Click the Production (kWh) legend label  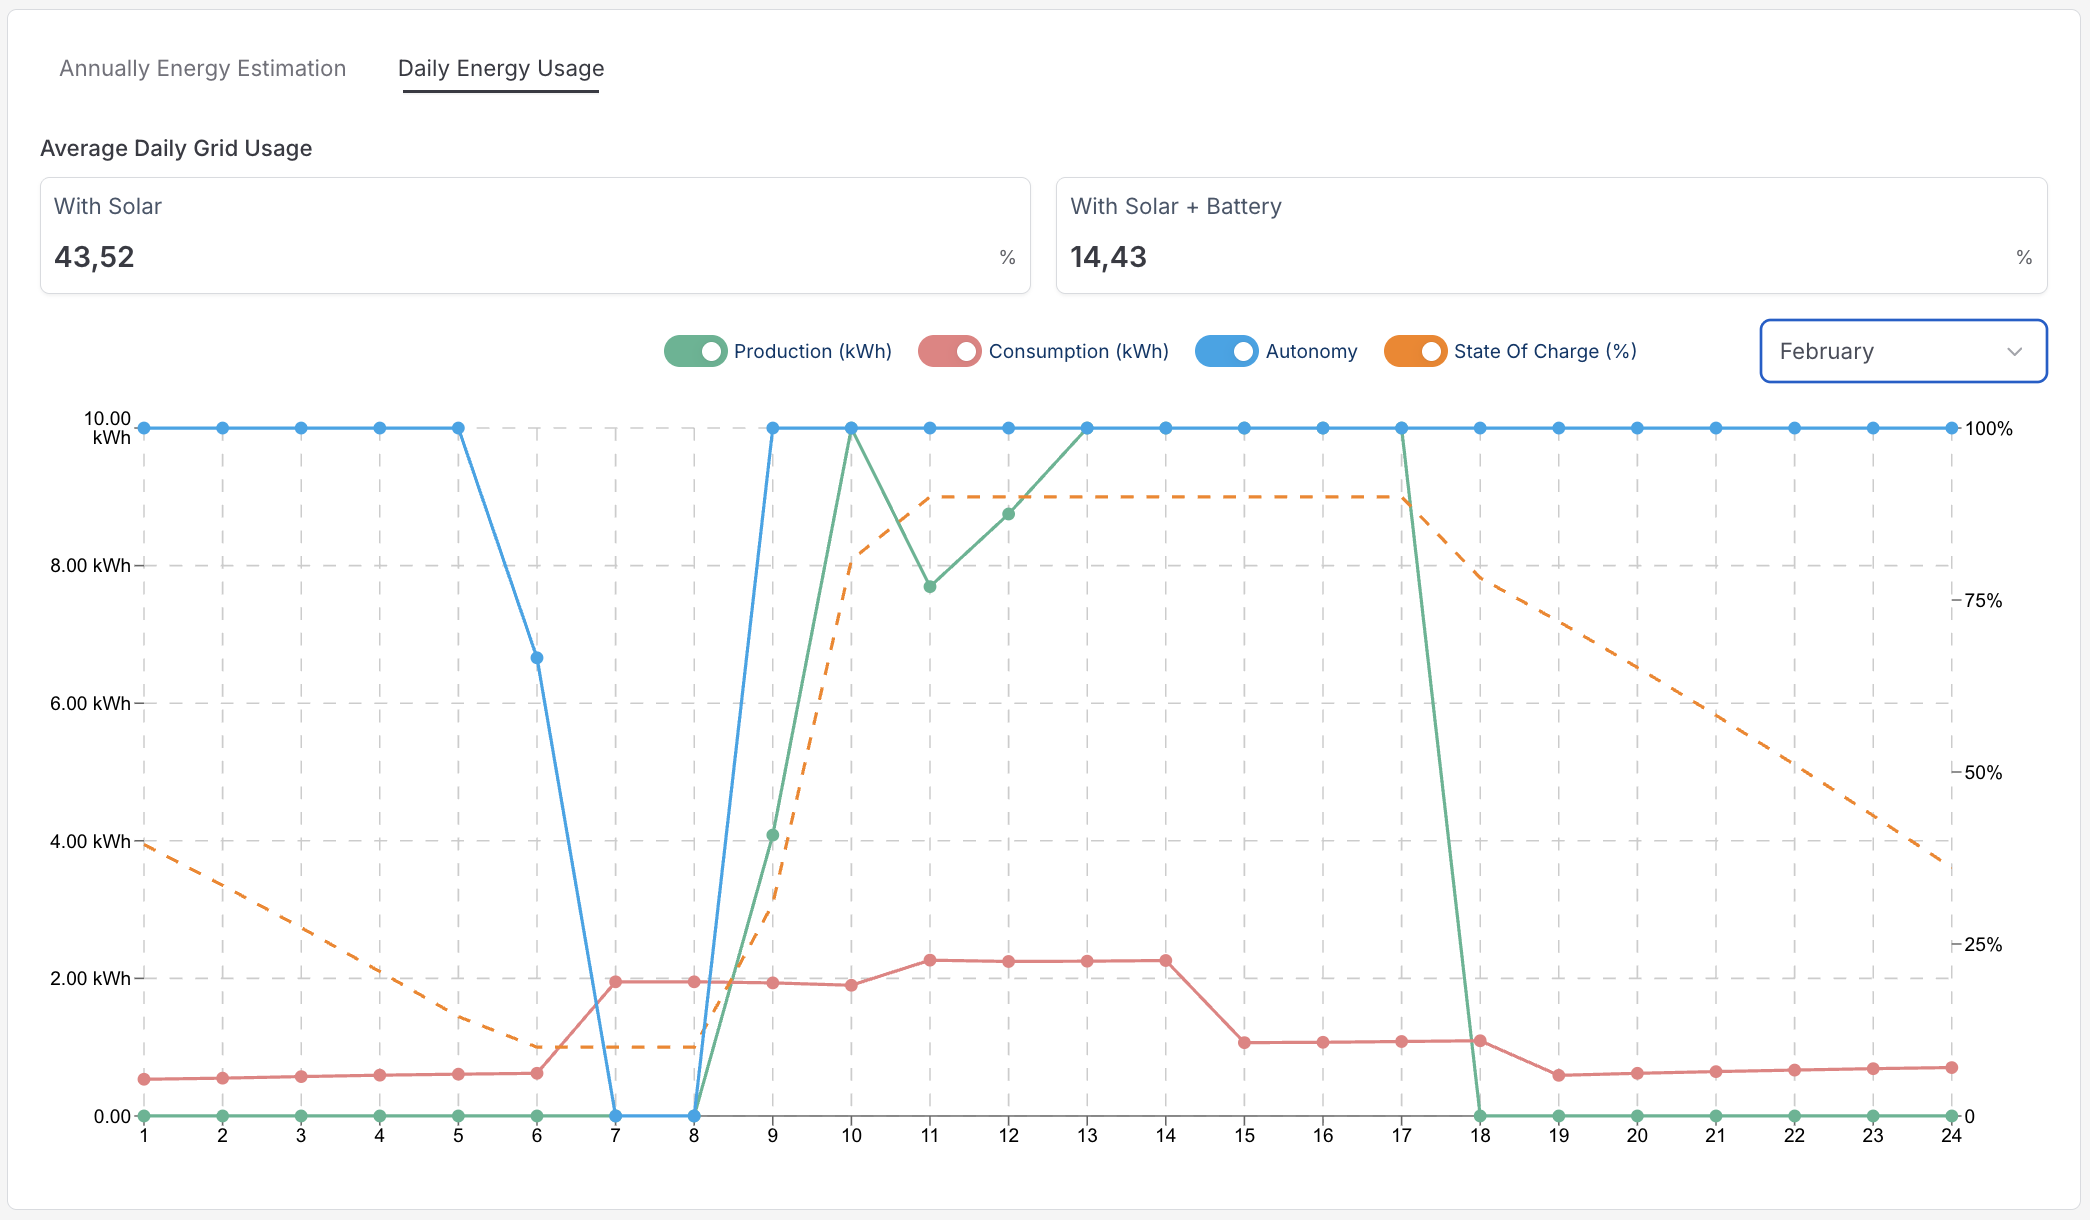point(812,351)
